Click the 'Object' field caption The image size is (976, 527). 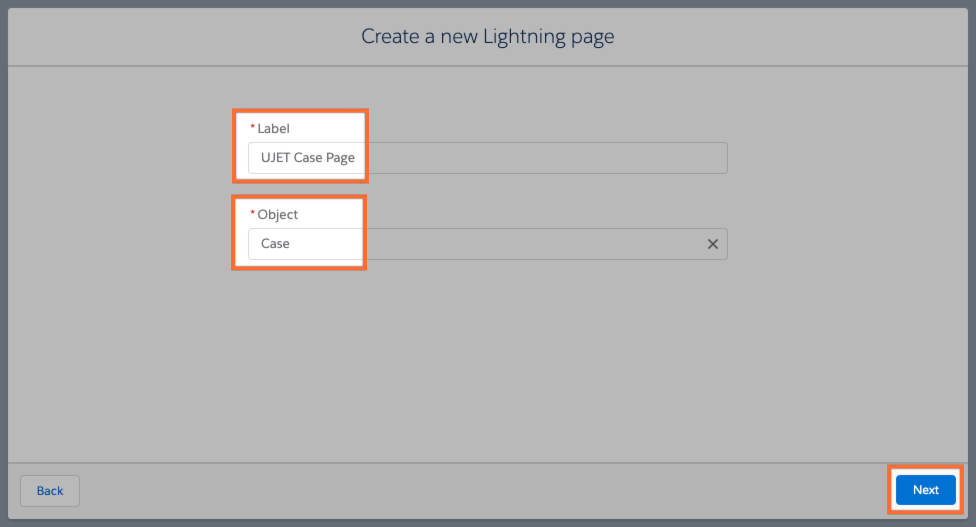tap(277, 215)
